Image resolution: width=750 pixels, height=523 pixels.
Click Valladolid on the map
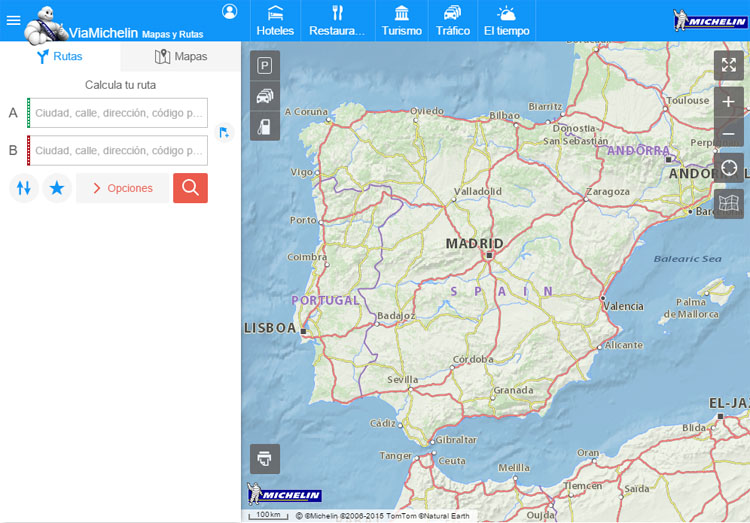click(x=477, y=191)
